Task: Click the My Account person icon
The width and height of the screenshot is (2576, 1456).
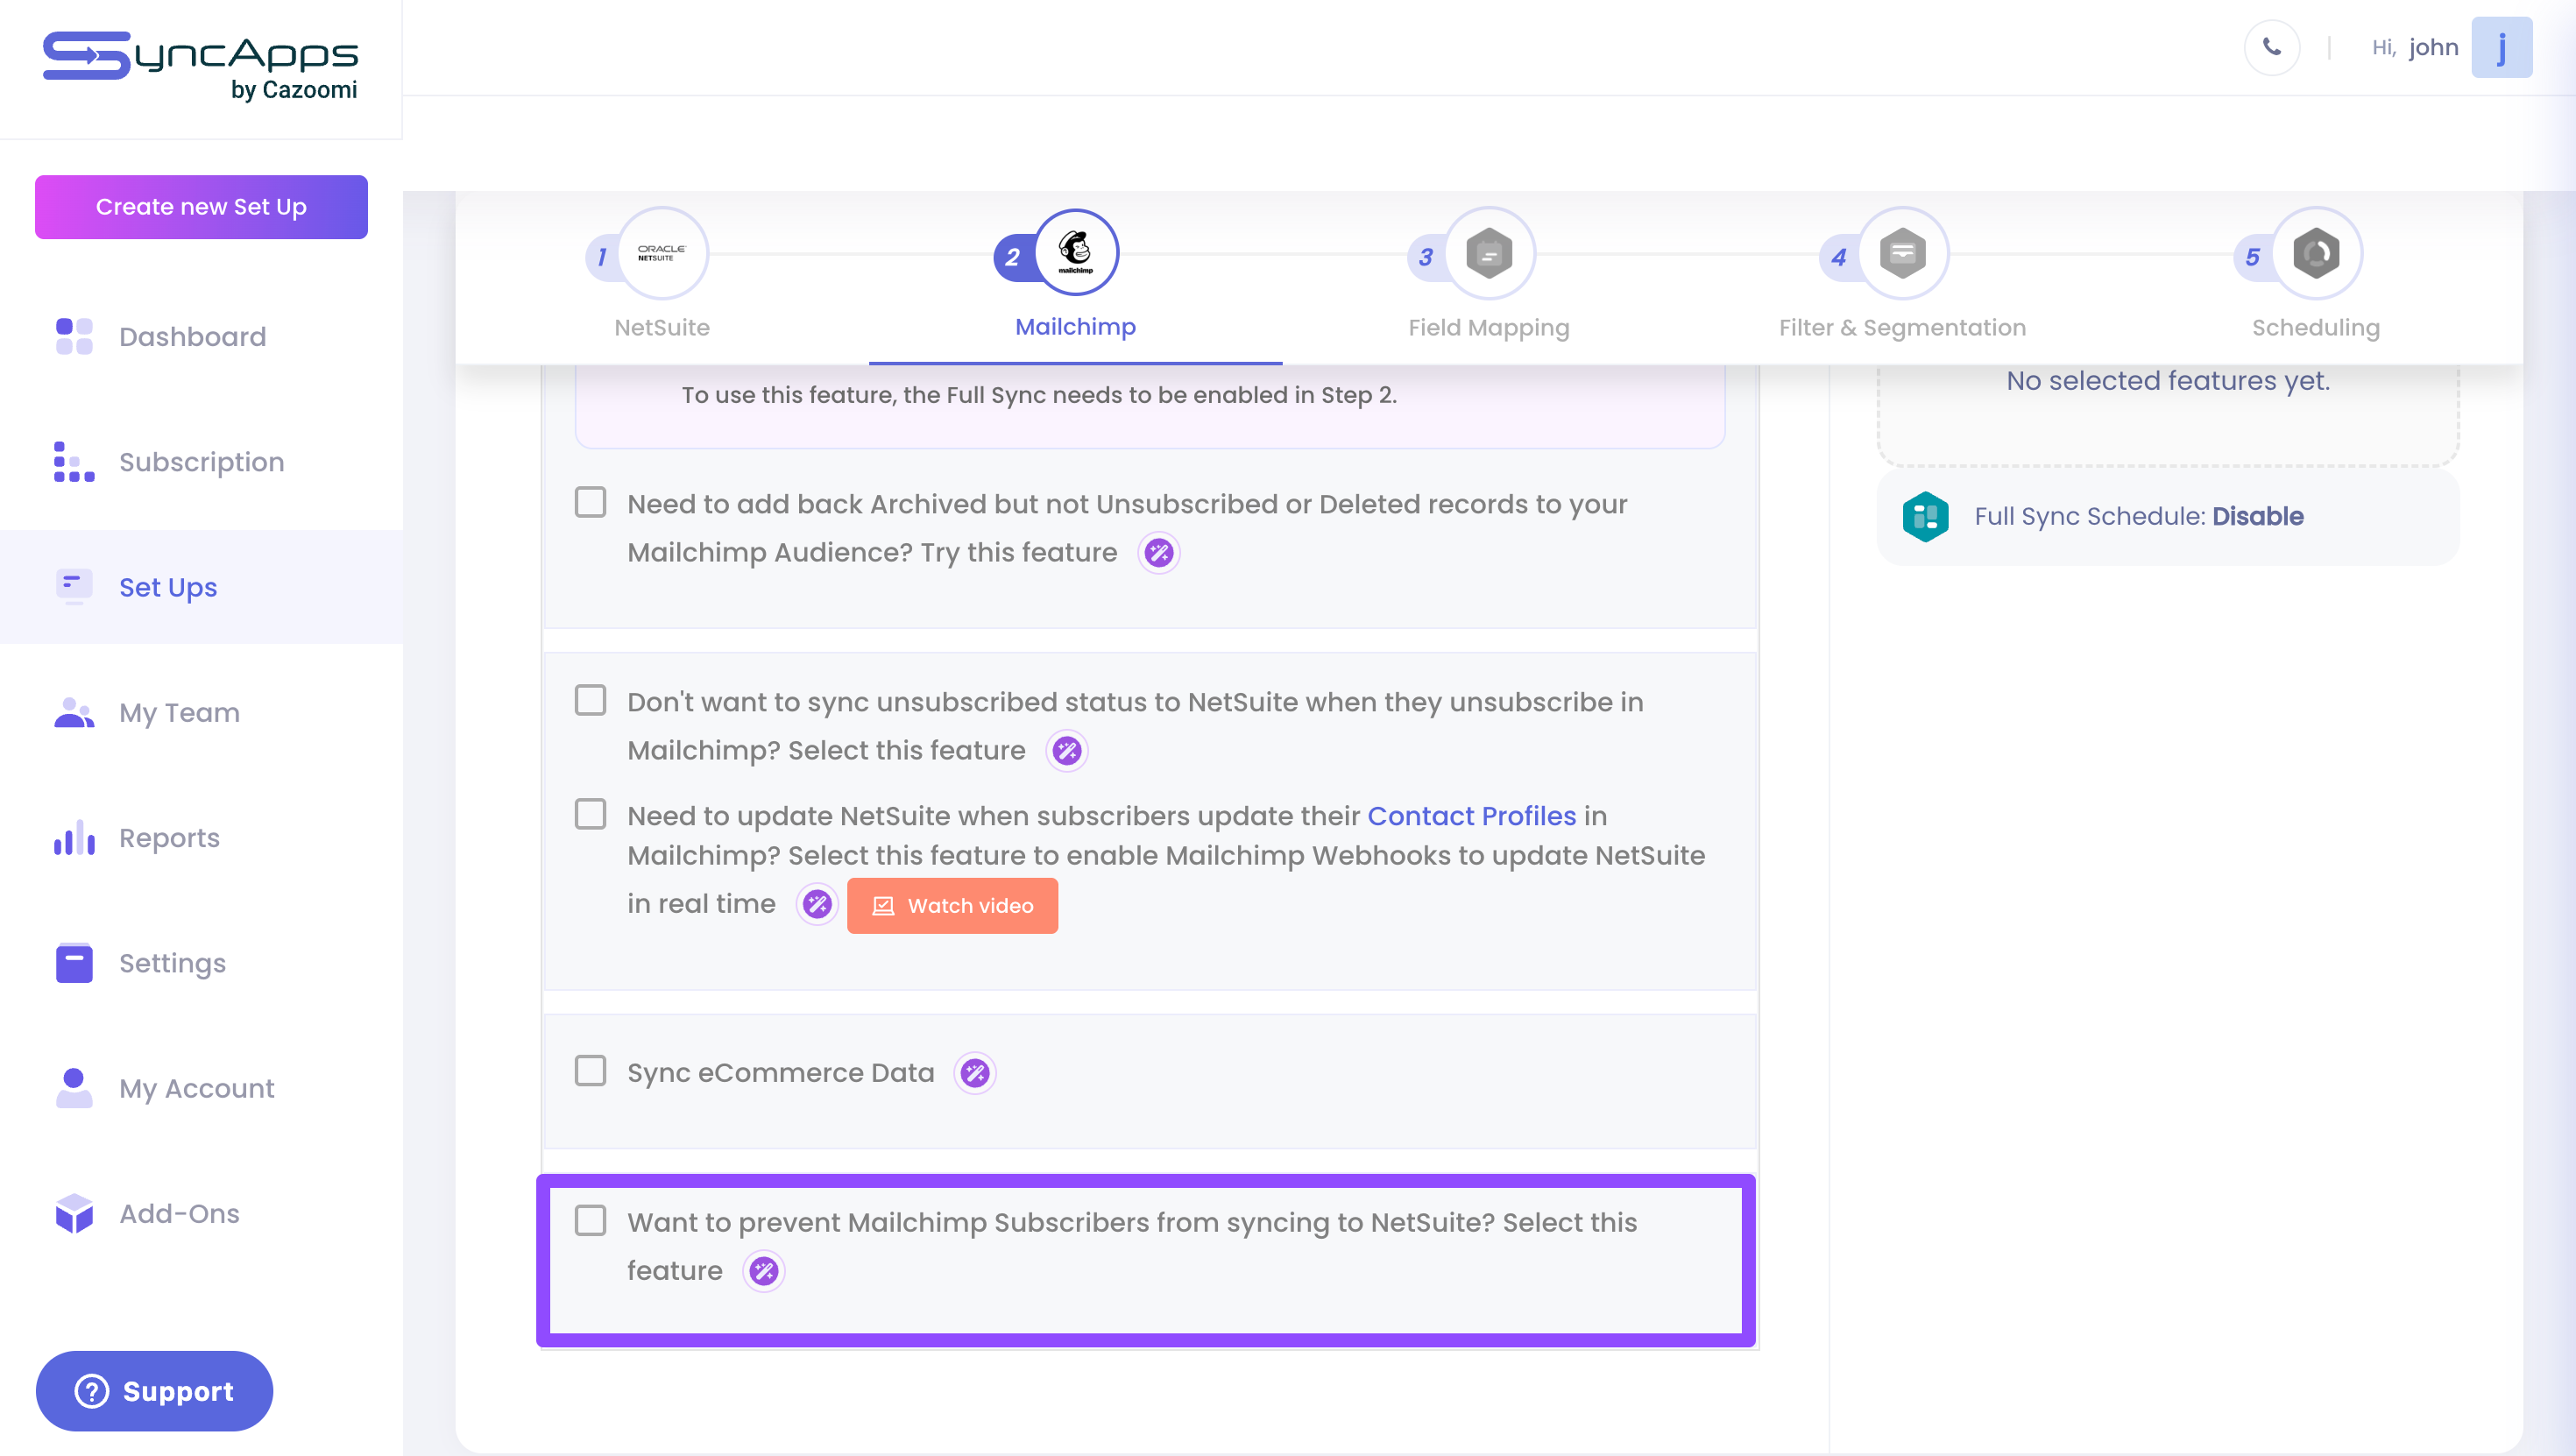Action: [74, 1087]
